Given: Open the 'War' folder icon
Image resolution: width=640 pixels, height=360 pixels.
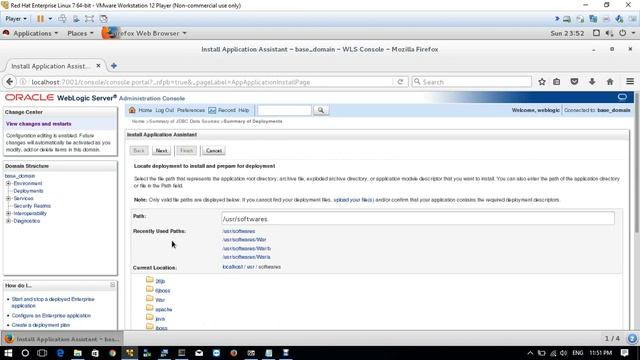Looking at the screenshot, I should (150, 299).
